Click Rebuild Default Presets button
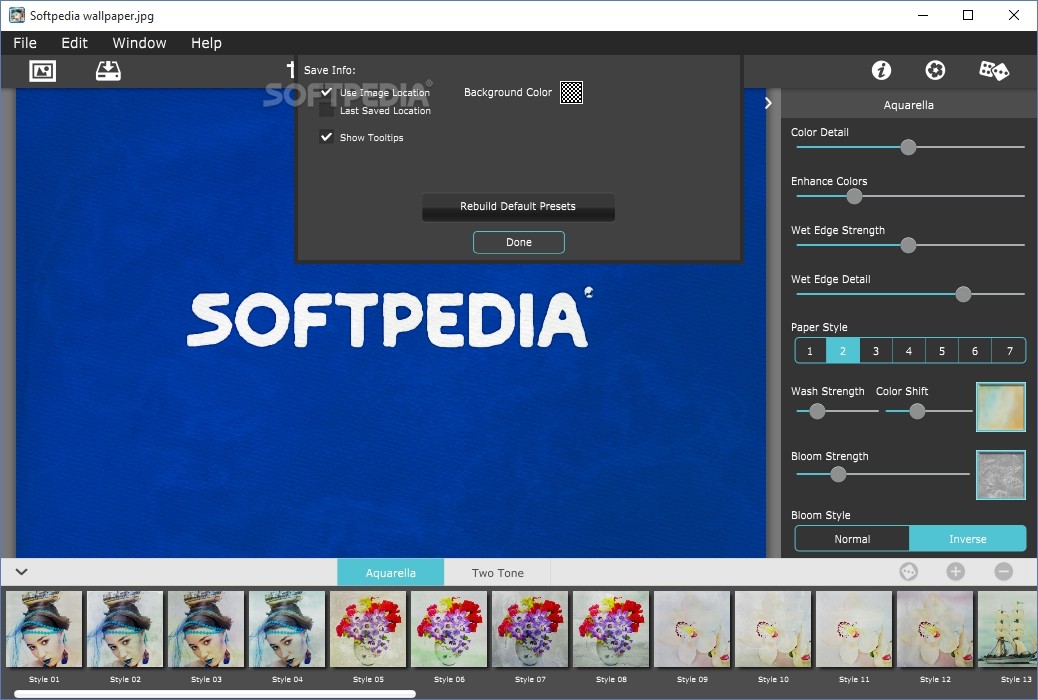The height and width of the screenshot is (700, 1038). (518, 207)
